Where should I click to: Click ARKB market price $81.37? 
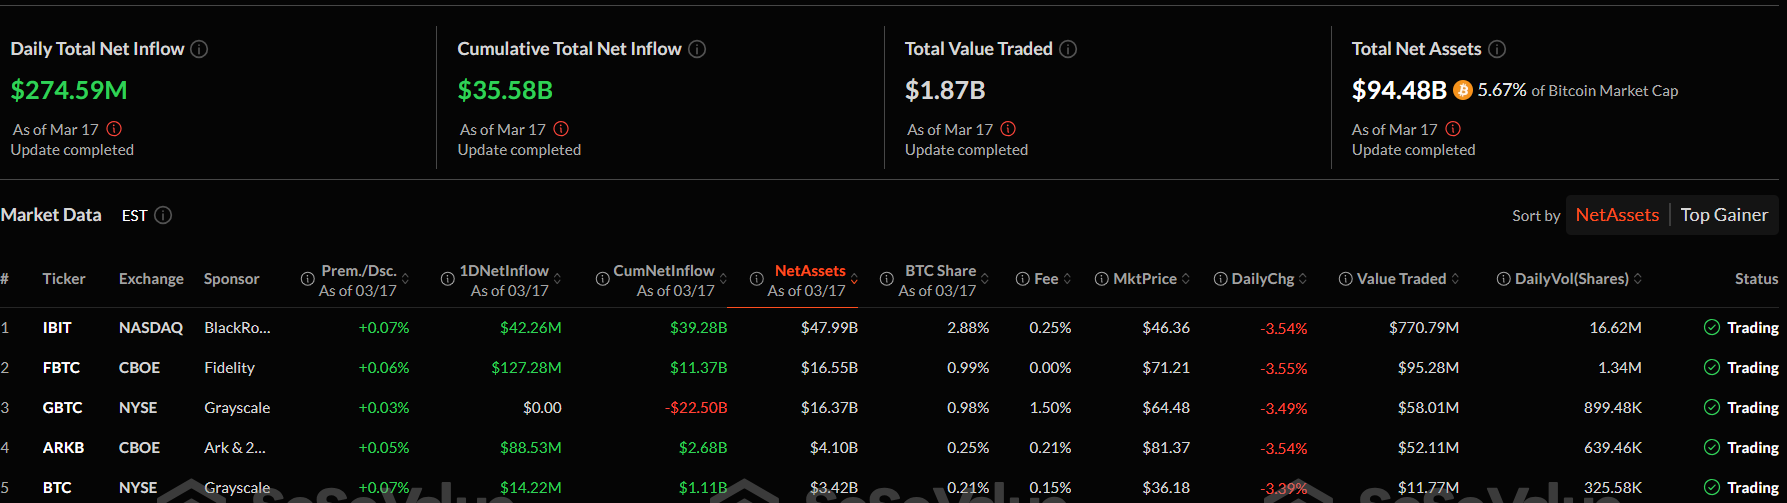(x=1166, y=447)
